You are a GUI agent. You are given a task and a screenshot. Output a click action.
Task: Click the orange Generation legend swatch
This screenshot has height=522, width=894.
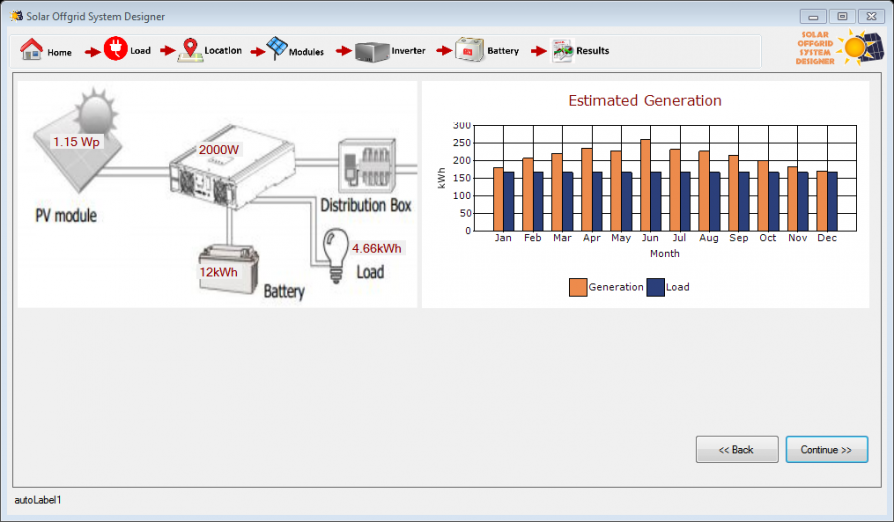(x=578, y=287)
